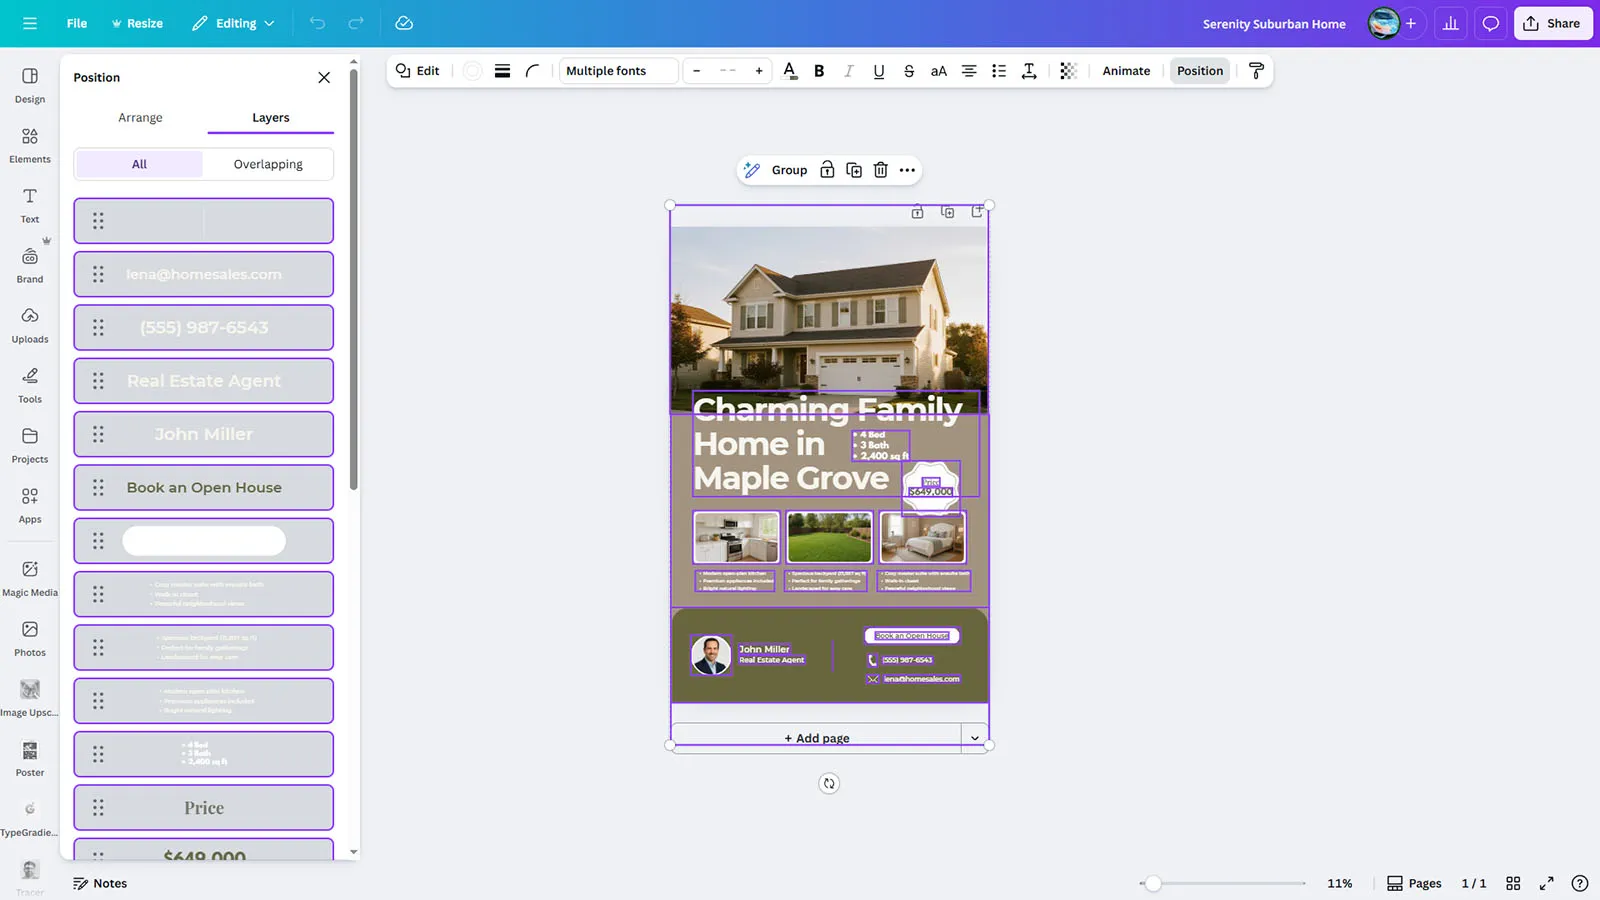Toggle italic text formatting
1600x900 pixels.
click(848, 71)
